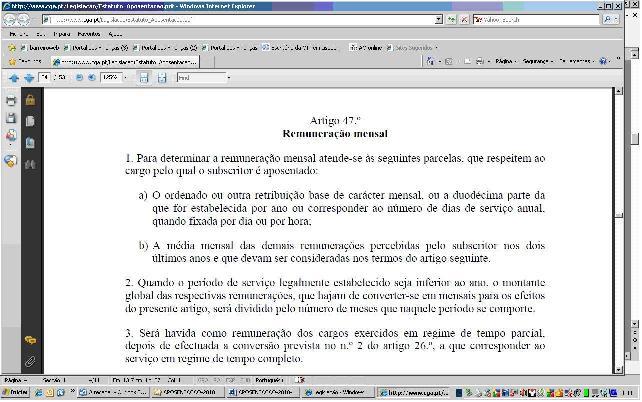Expand the address bar history dropdown

439,19
